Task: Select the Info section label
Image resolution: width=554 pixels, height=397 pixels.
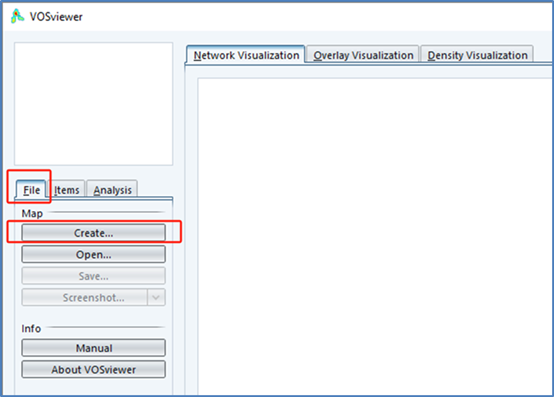Action: point(31,328)
